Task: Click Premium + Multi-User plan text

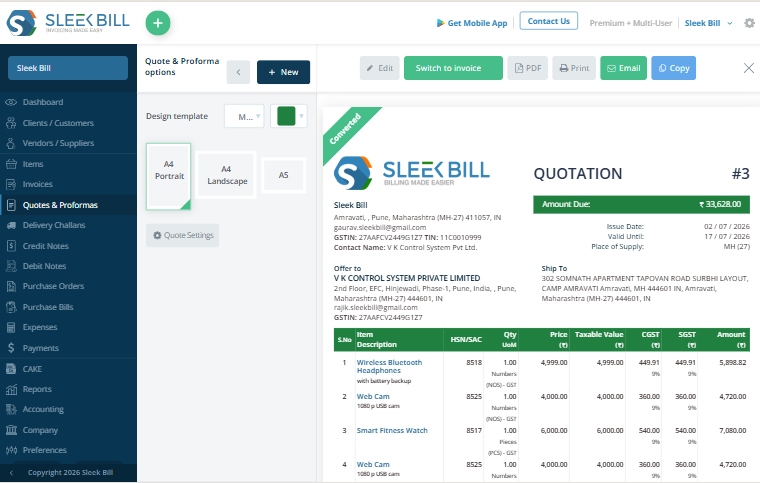Action: pyautogui.click(x=631, y=23)
